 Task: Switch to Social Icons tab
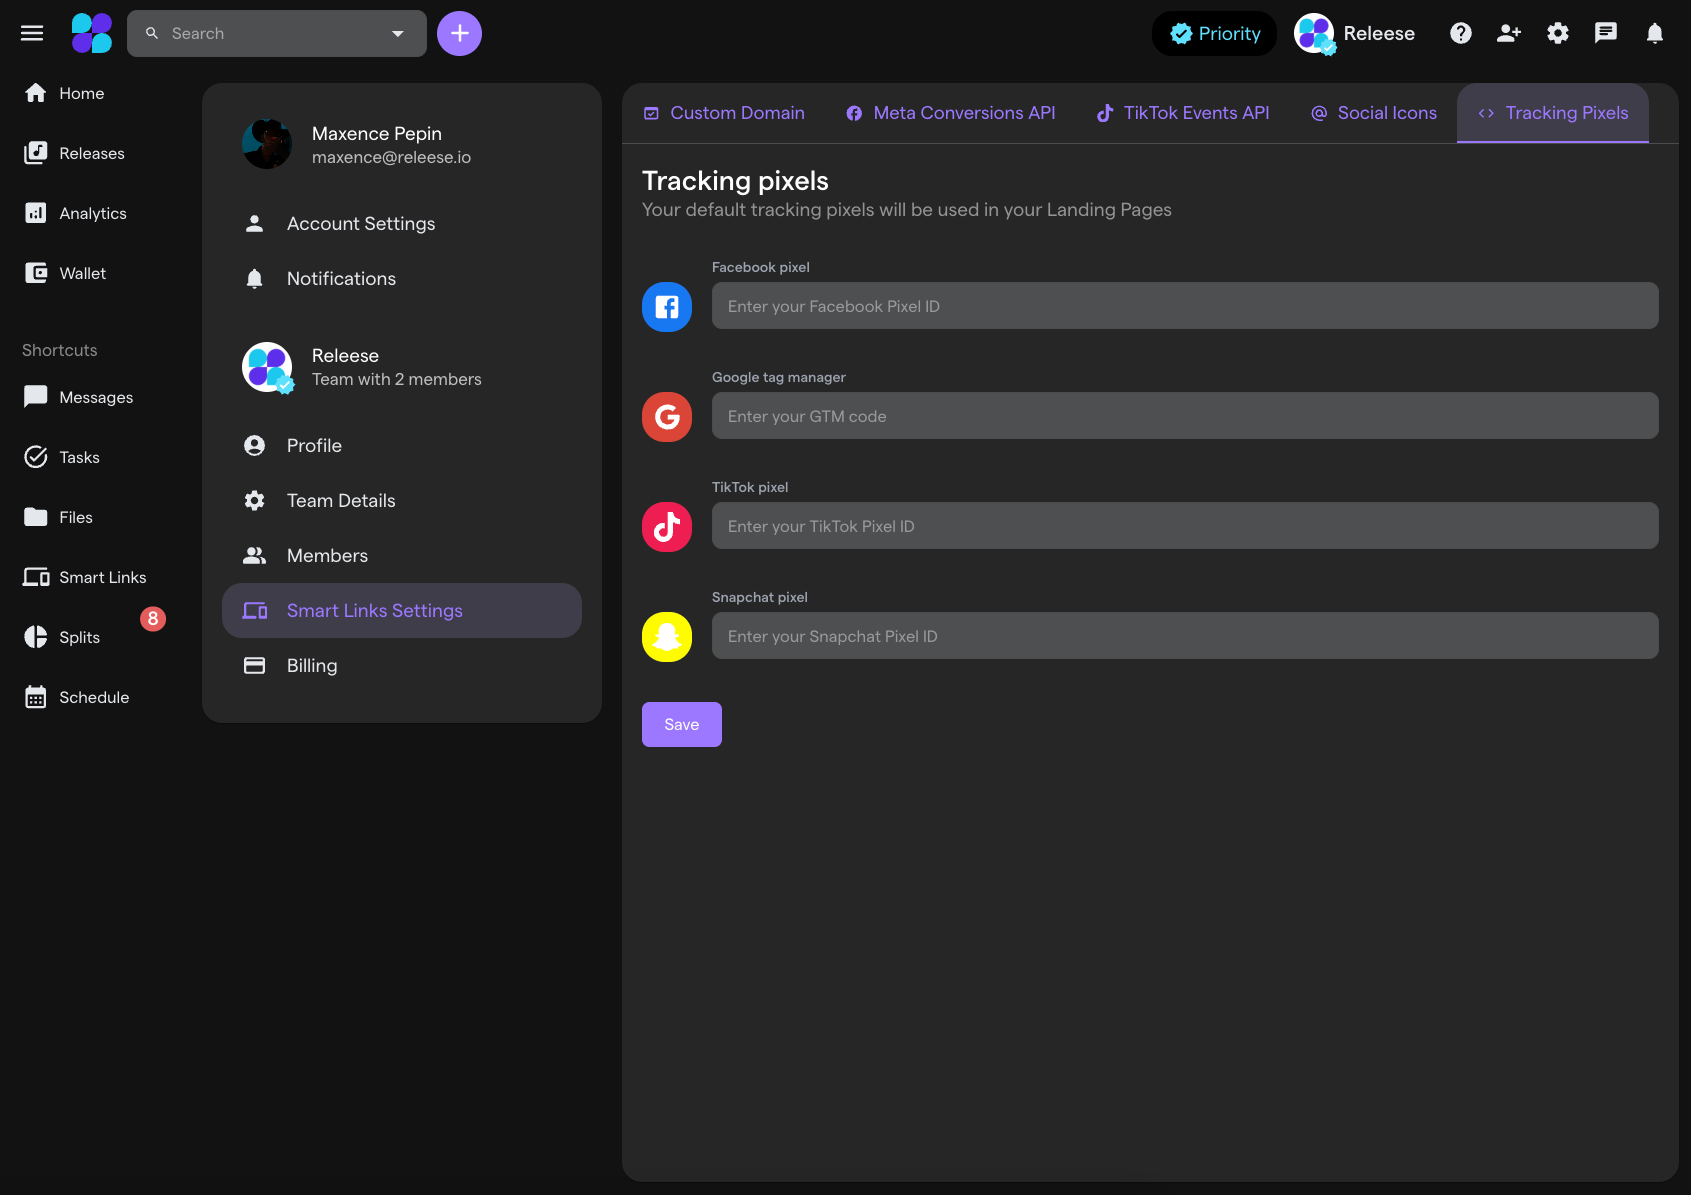pos(1373,113)
